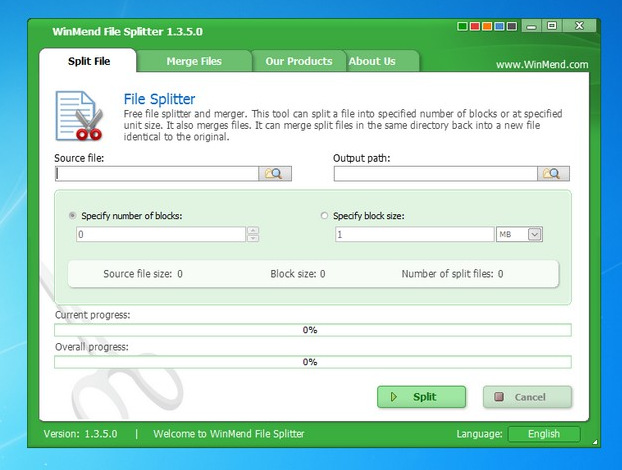Click the block size value field
This screenshot has height=470, width=622.
pos(415,234)
